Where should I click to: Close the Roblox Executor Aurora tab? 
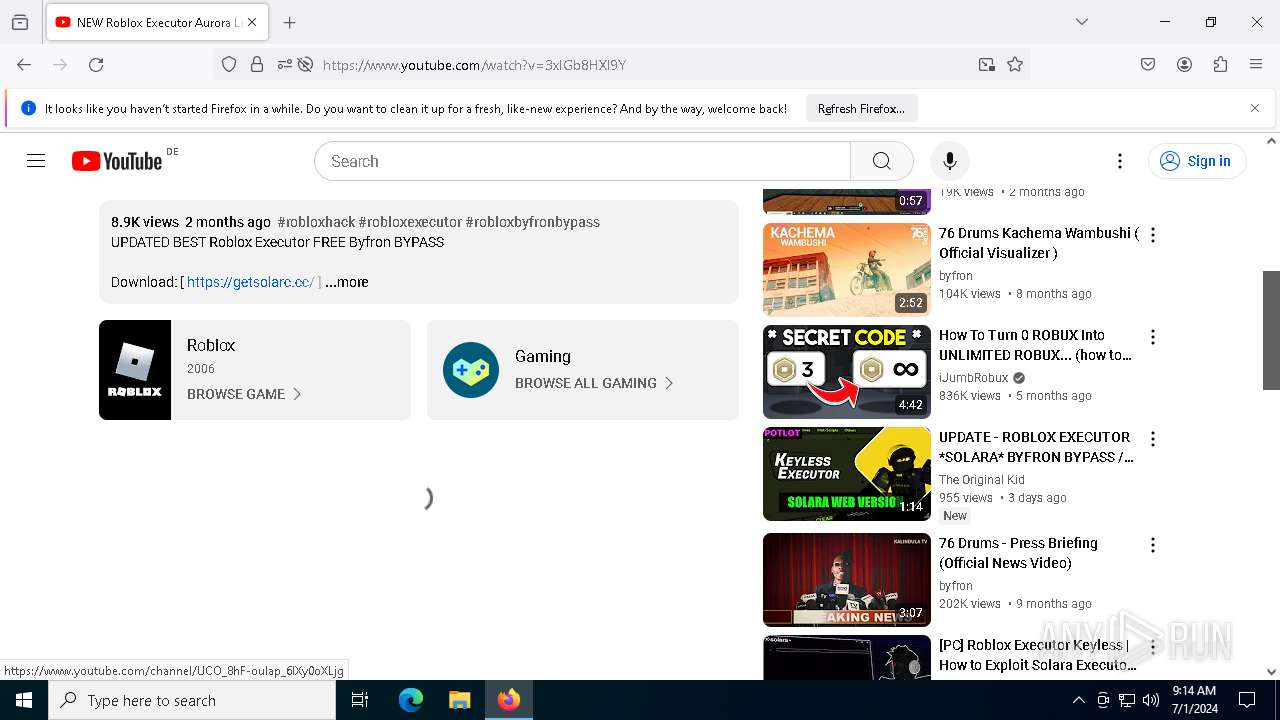click(252, 22)
